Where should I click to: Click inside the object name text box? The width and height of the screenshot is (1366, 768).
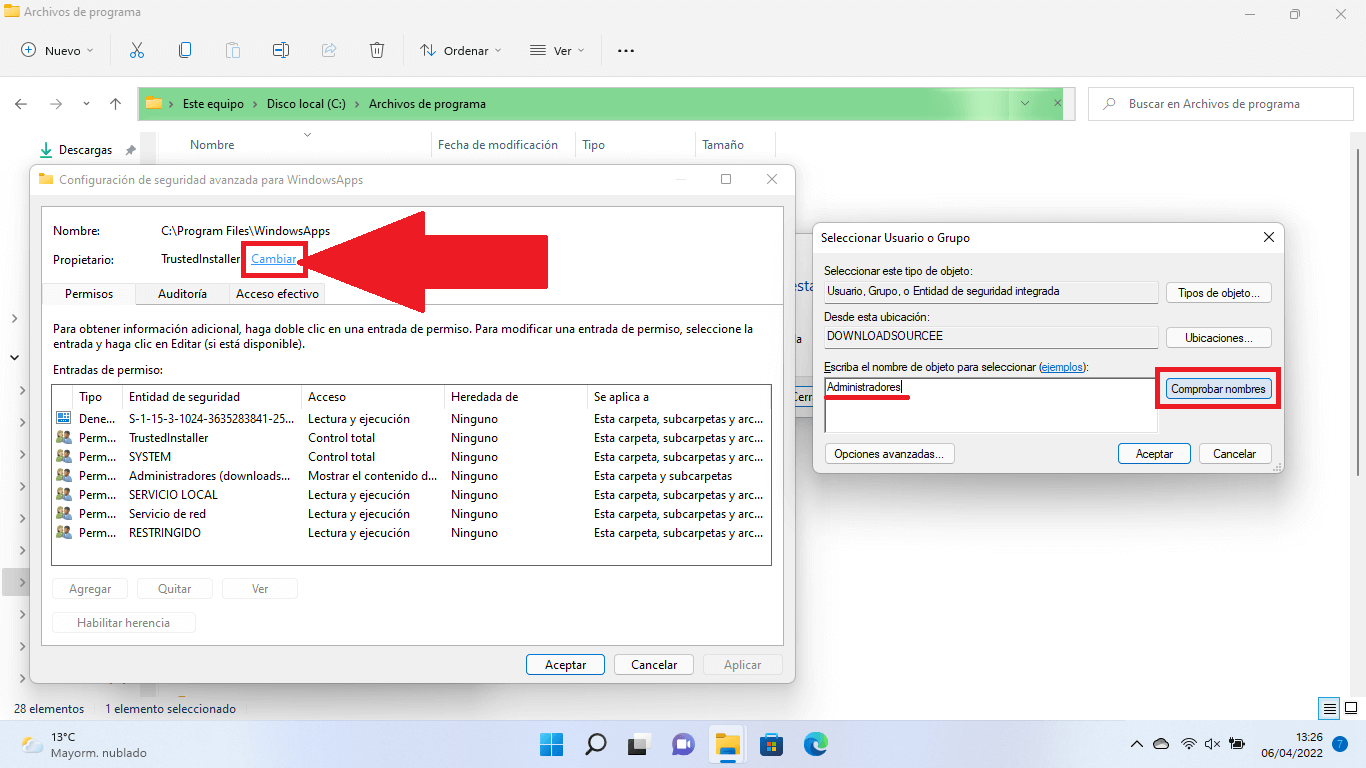tap(990, 405)
